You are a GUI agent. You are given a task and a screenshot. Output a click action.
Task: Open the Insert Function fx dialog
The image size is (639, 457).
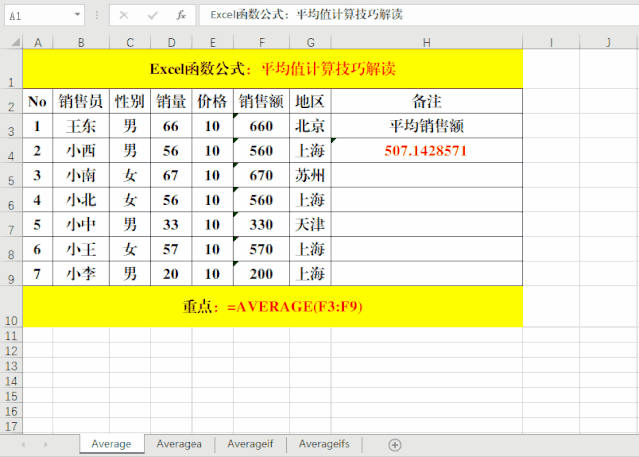click(x=181, y=15)
